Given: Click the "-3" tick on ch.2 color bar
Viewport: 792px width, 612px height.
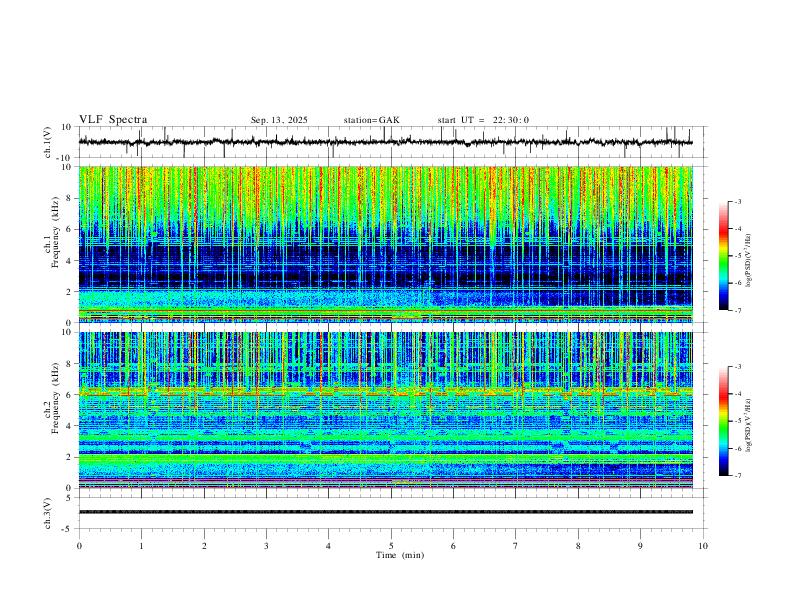Looking at the screenshot, I should tap(737, 367).
